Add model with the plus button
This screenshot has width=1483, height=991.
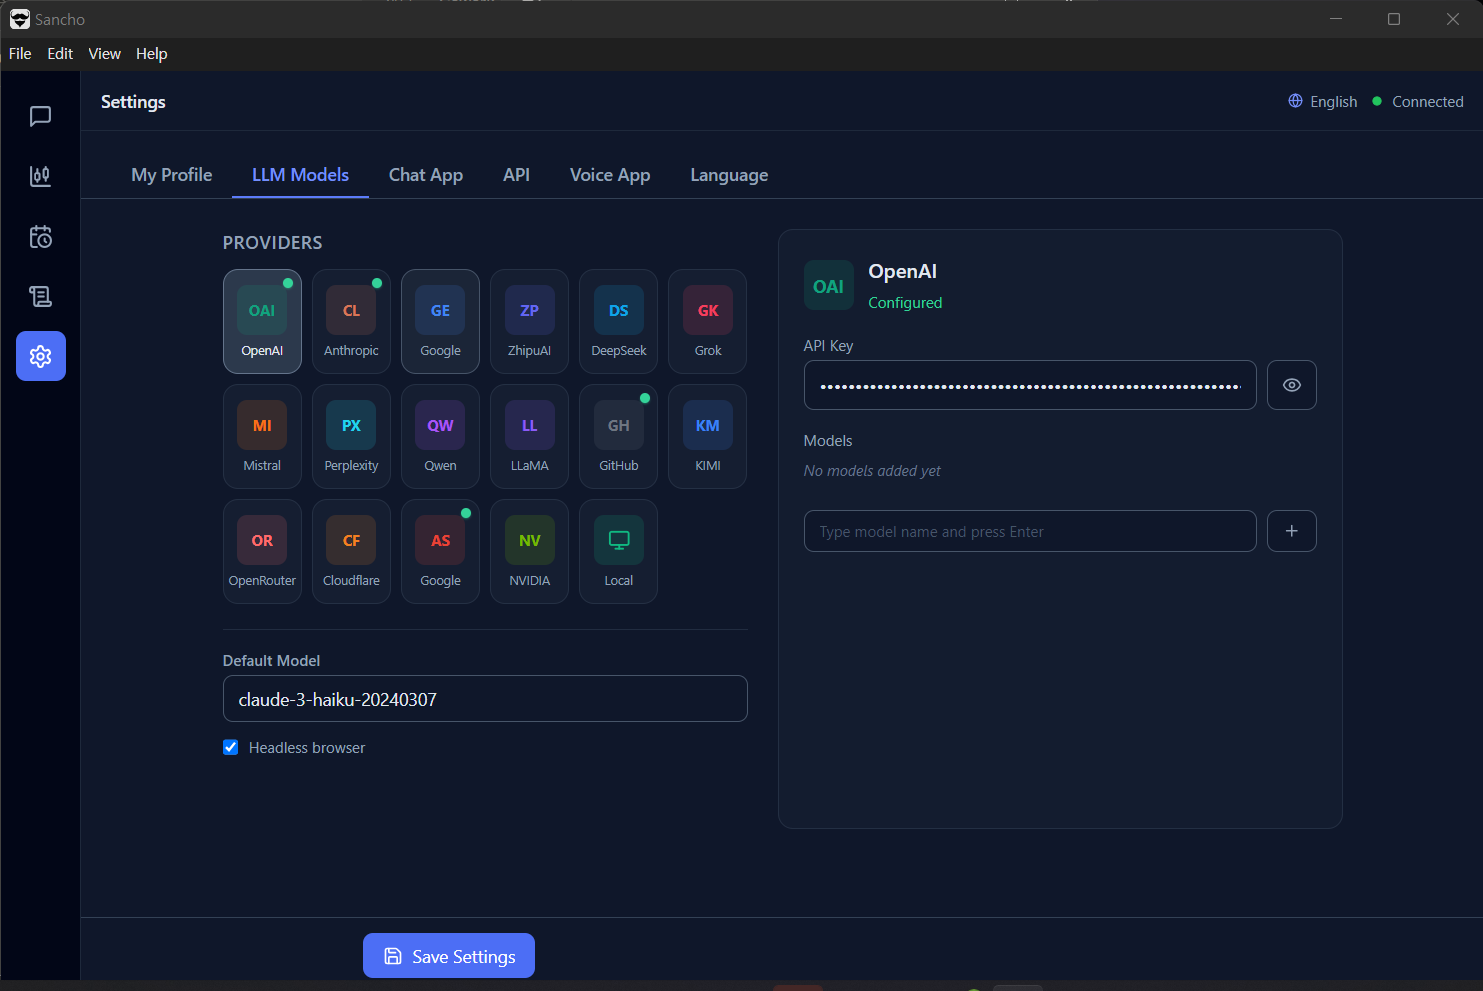pyautogui.click(x=1291, y=531)
